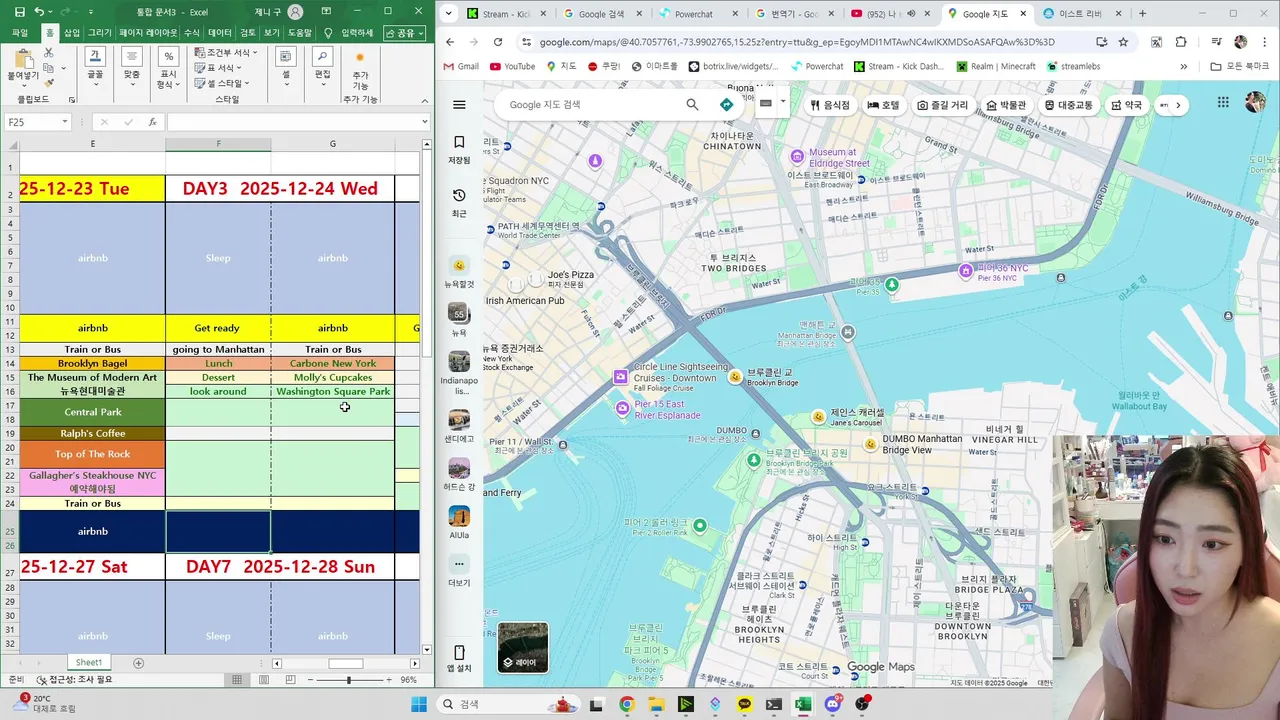Click the Format Painter brush icon

[48, 81]
